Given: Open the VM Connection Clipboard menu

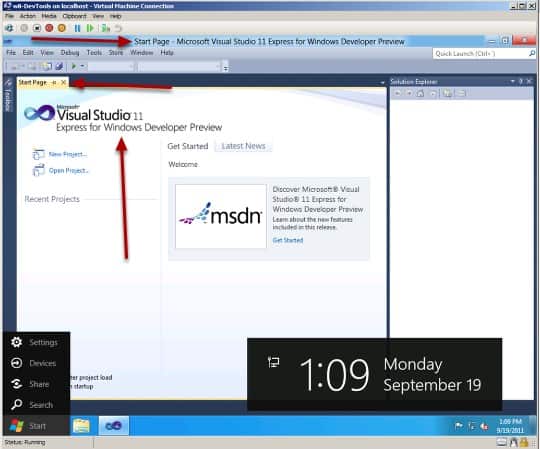Looking at the screenshot, I should [x=75, y=16].
